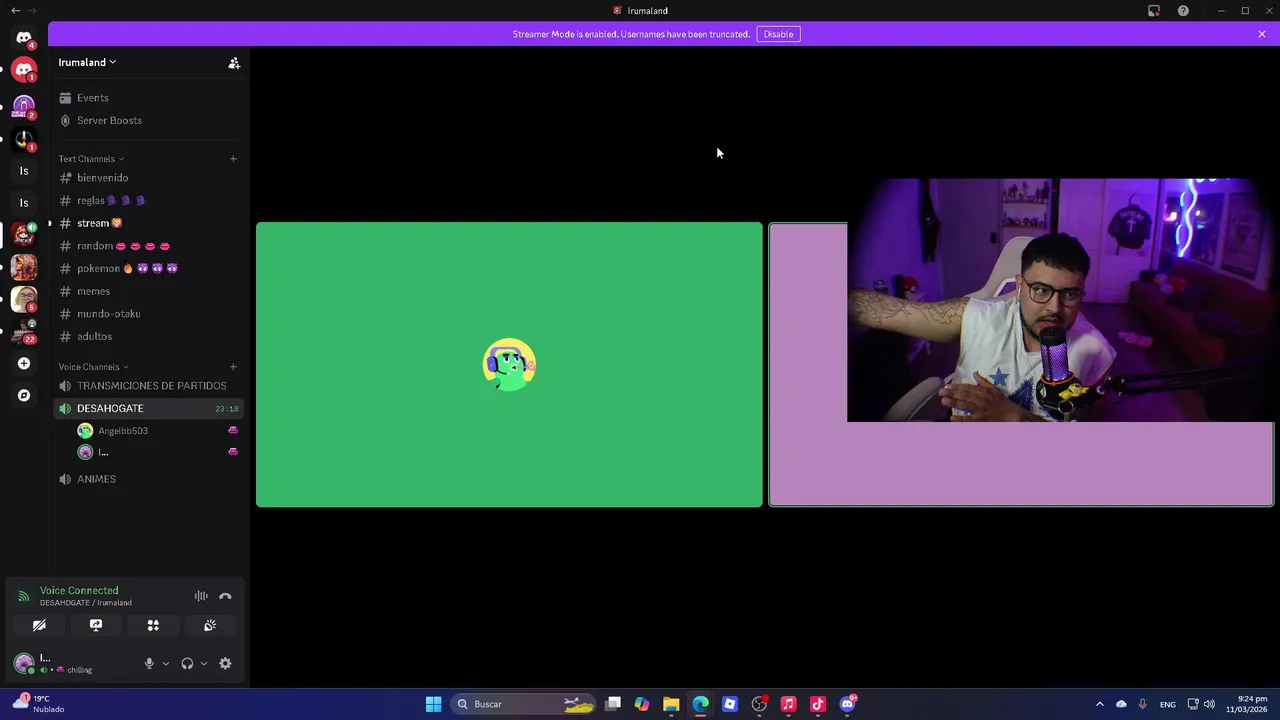The height and width of the screenshot is (720, 1280).
Task: Open Discord direct messages home icon
Action: (x=24, y=37)
